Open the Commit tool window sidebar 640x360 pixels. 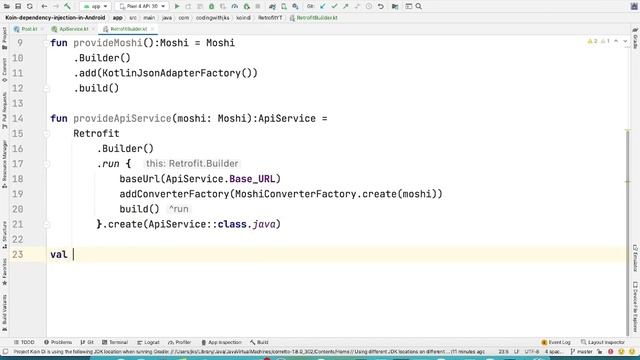click(4, 70)
